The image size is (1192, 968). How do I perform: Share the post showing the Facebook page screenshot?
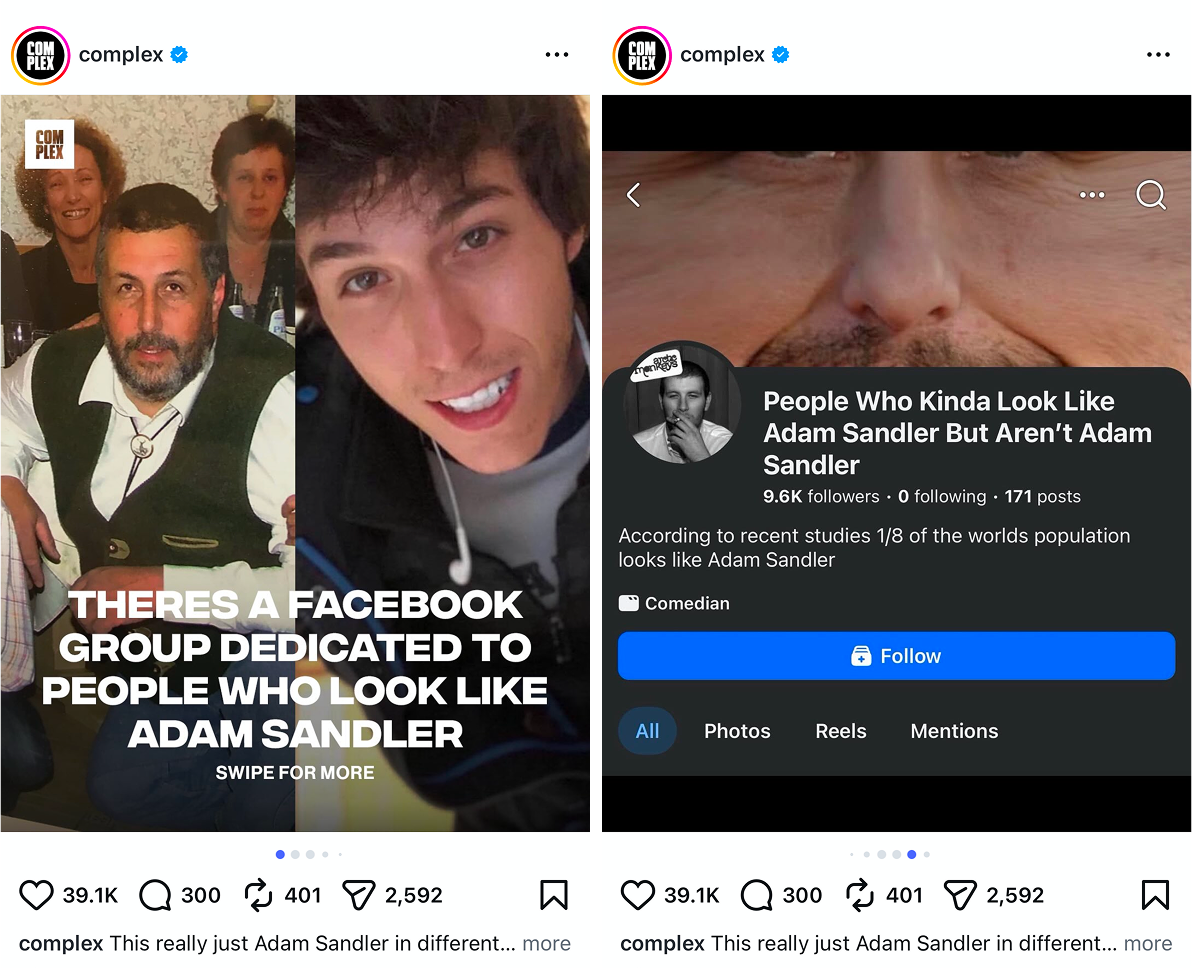click(x=960, y=895)
